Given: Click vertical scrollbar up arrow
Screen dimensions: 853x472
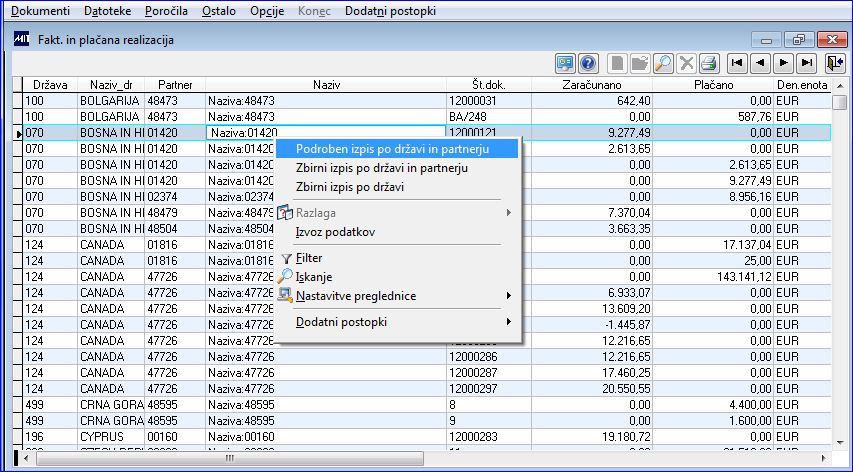Looking at the screenshot, I should (839, 85).
